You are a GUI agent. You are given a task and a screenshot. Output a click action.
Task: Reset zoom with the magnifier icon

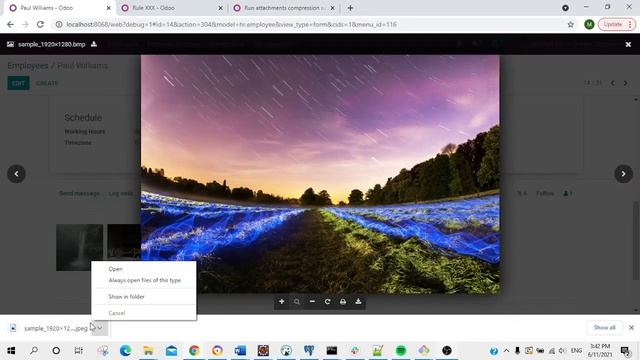pyautogui.click(x=297, y=302)
